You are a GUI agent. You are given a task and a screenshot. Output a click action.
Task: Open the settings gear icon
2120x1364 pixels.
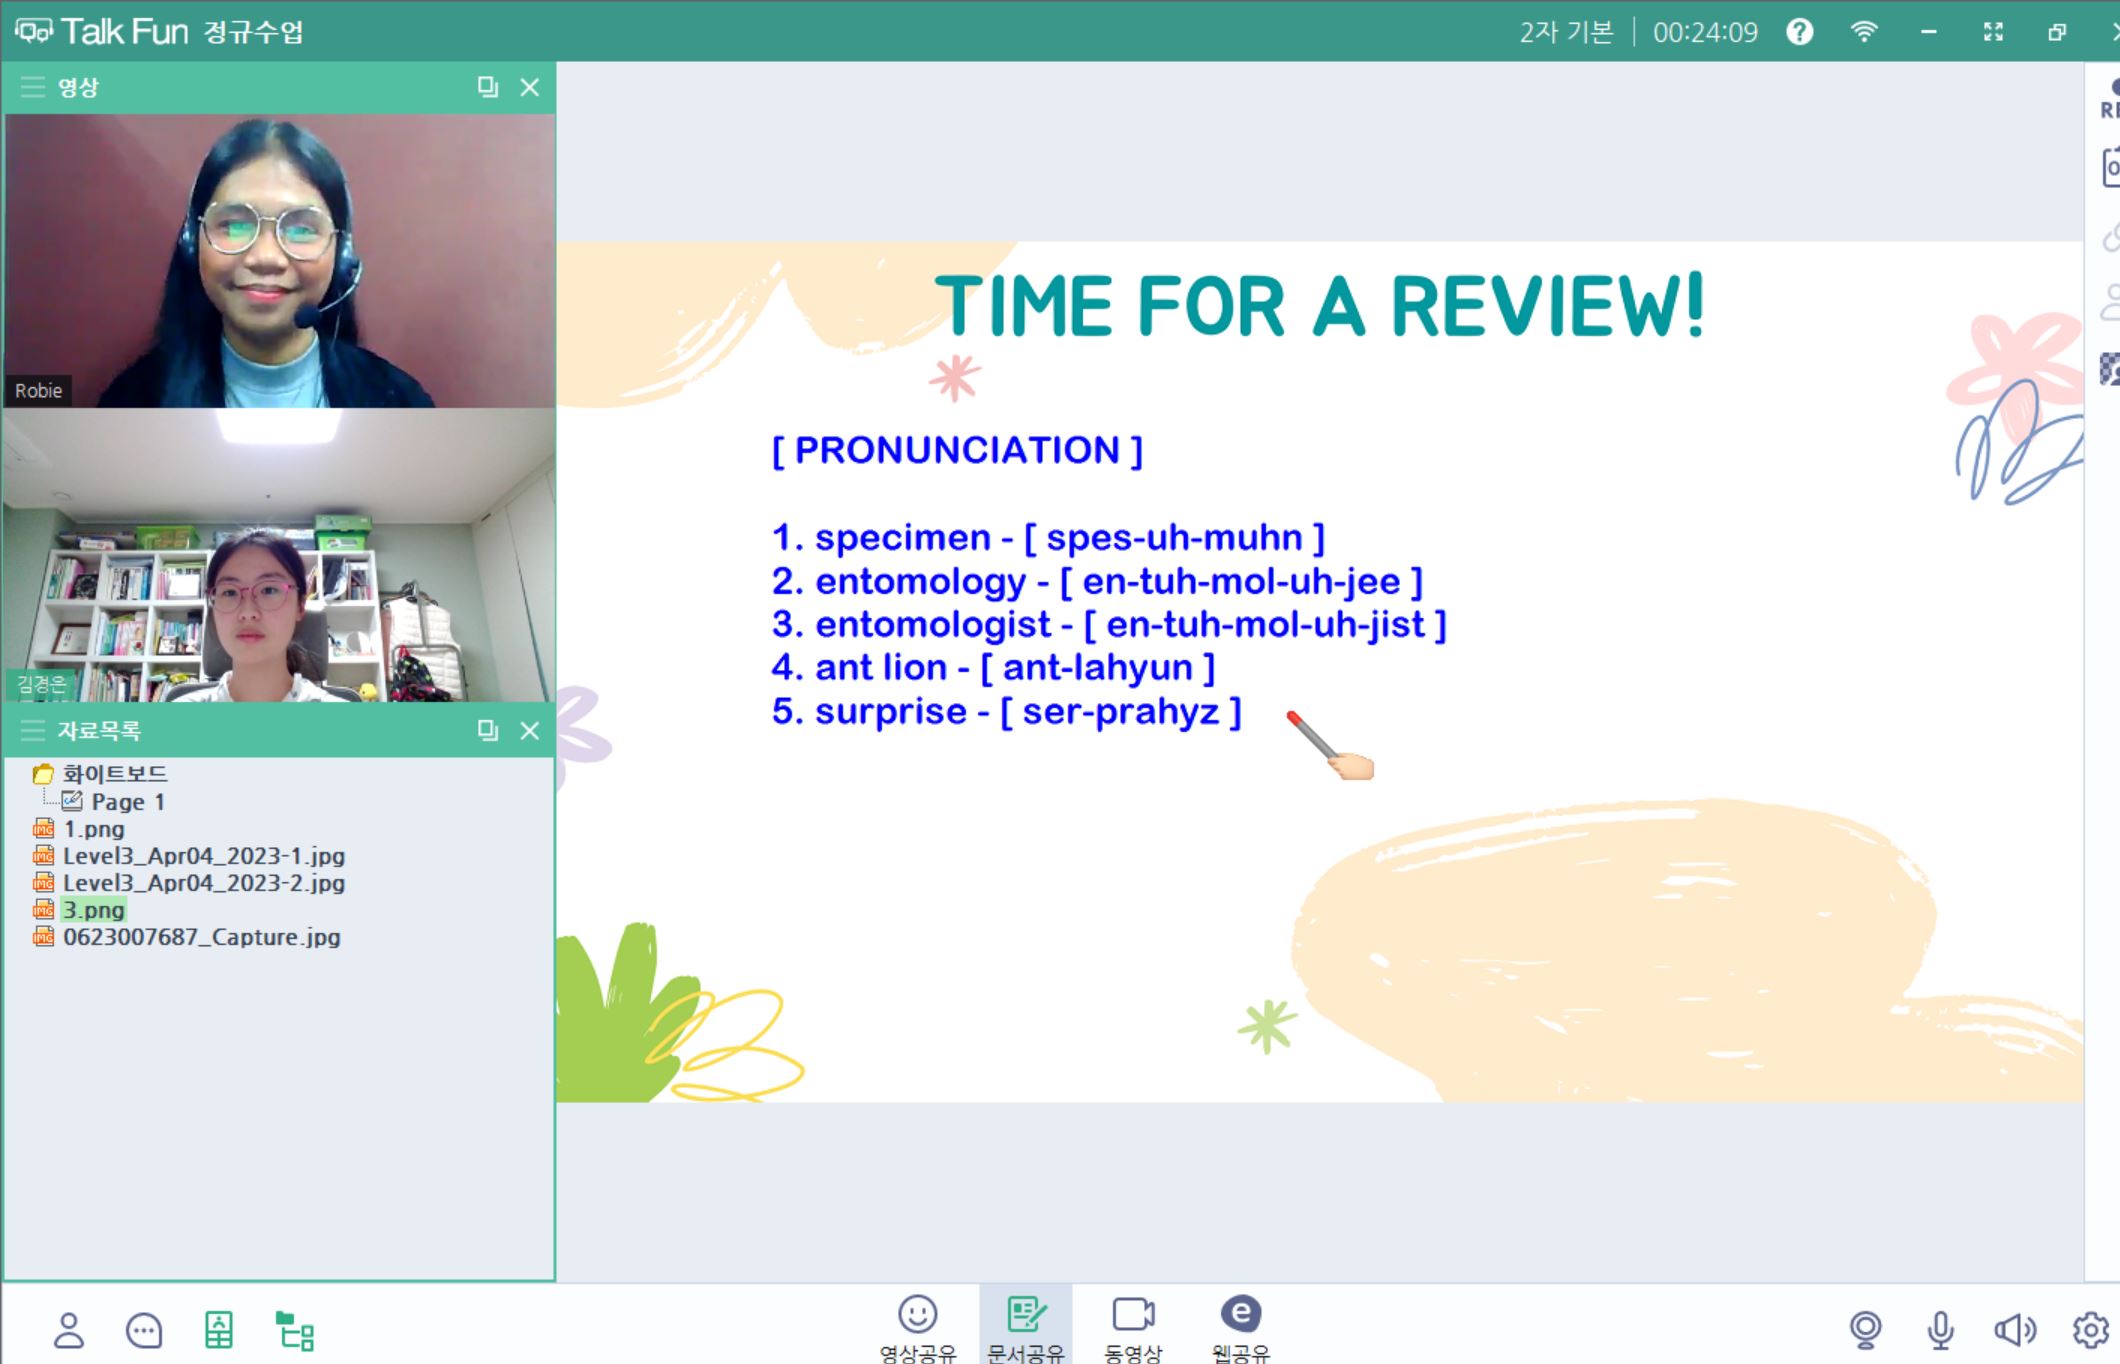click(2090, 1330)
